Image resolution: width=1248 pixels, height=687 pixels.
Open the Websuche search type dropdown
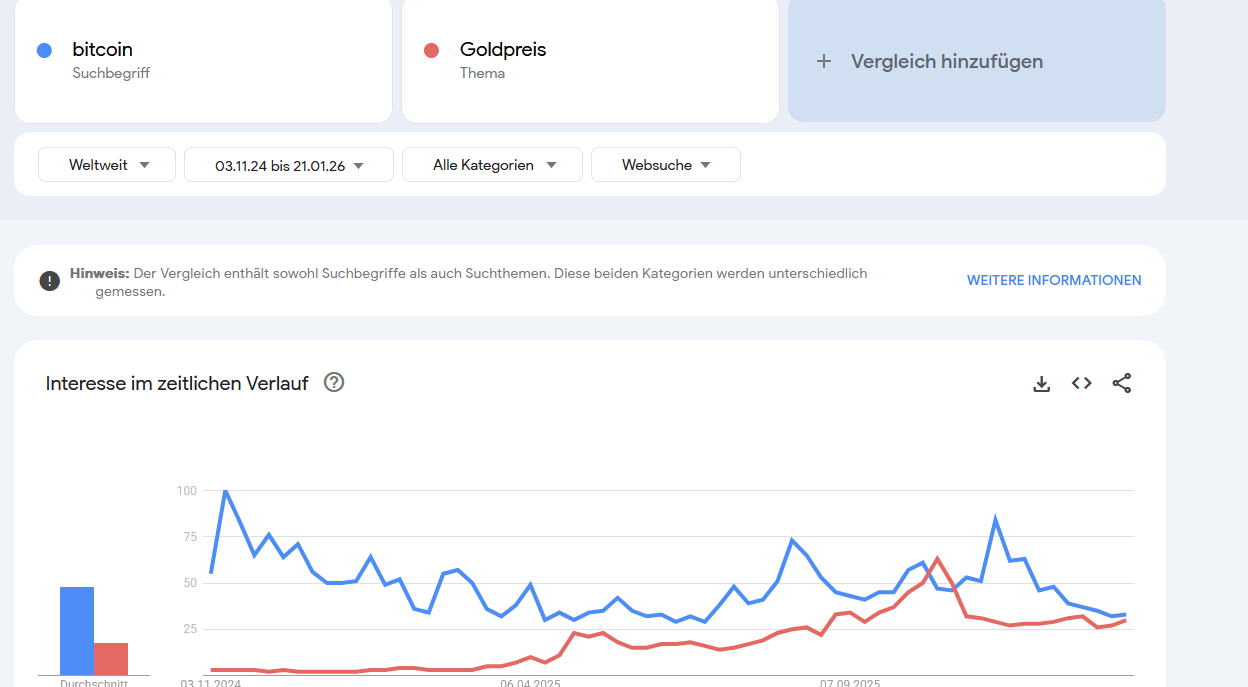tap(666, 165)
